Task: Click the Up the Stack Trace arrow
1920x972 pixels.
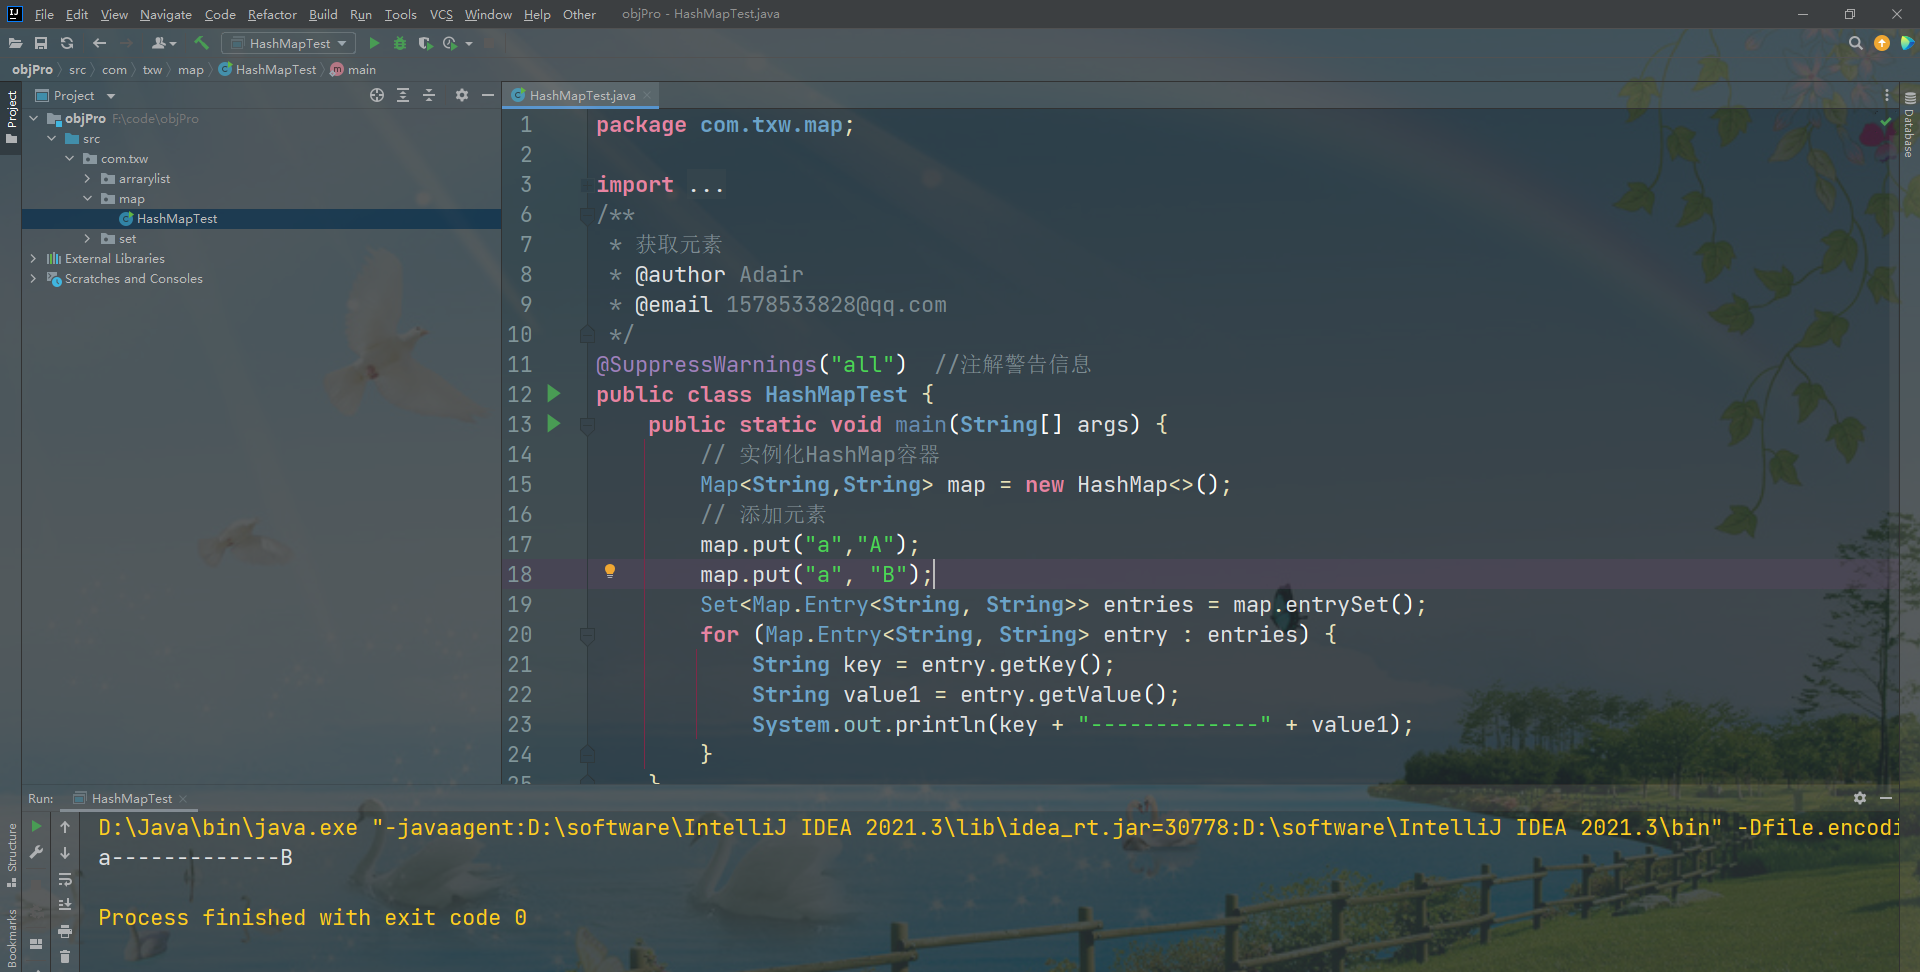Action: [65, 827]
